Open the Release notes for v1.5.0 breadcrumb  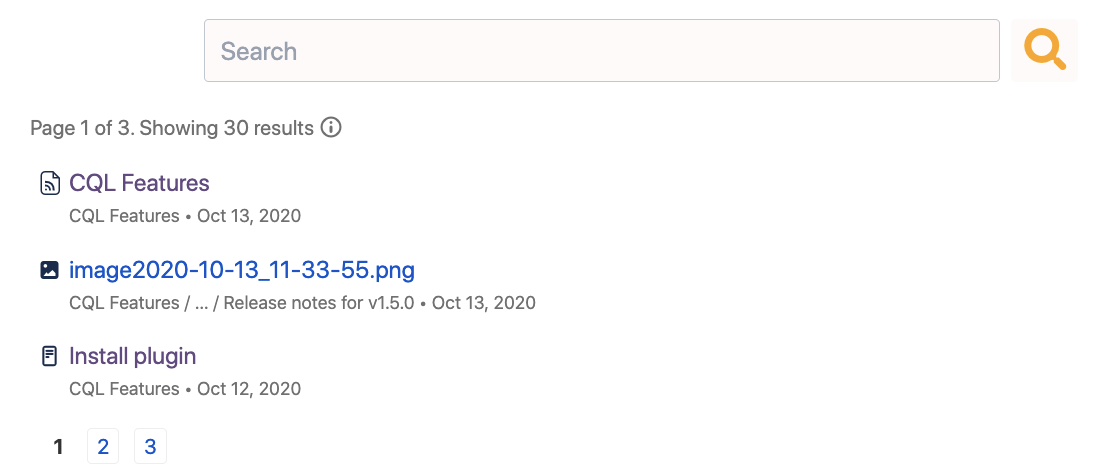319,303
